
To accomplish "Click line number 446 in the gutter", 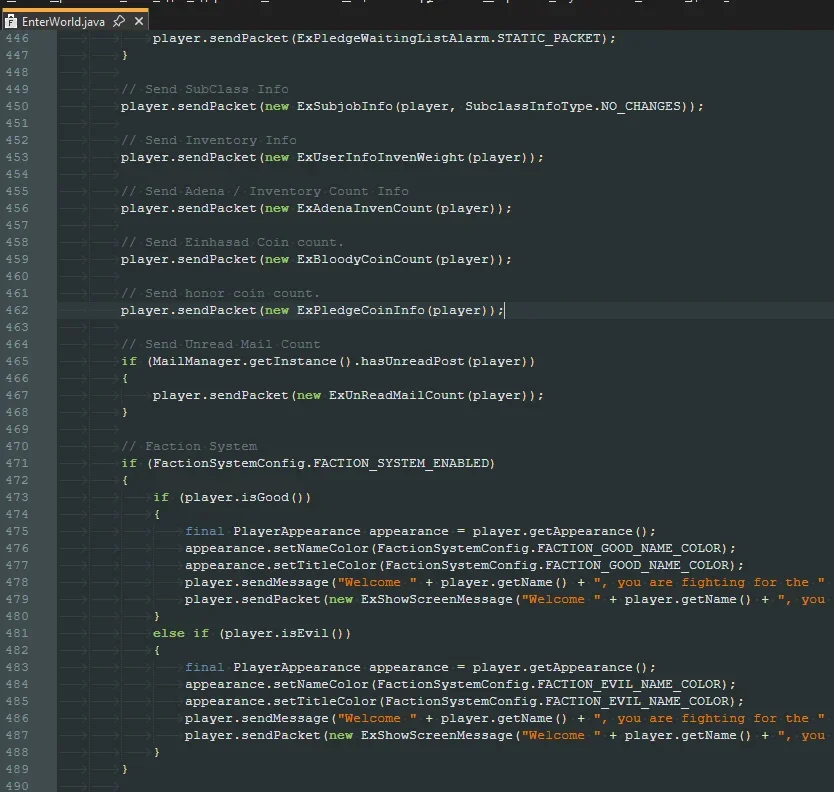I will [x=17, y=38].
